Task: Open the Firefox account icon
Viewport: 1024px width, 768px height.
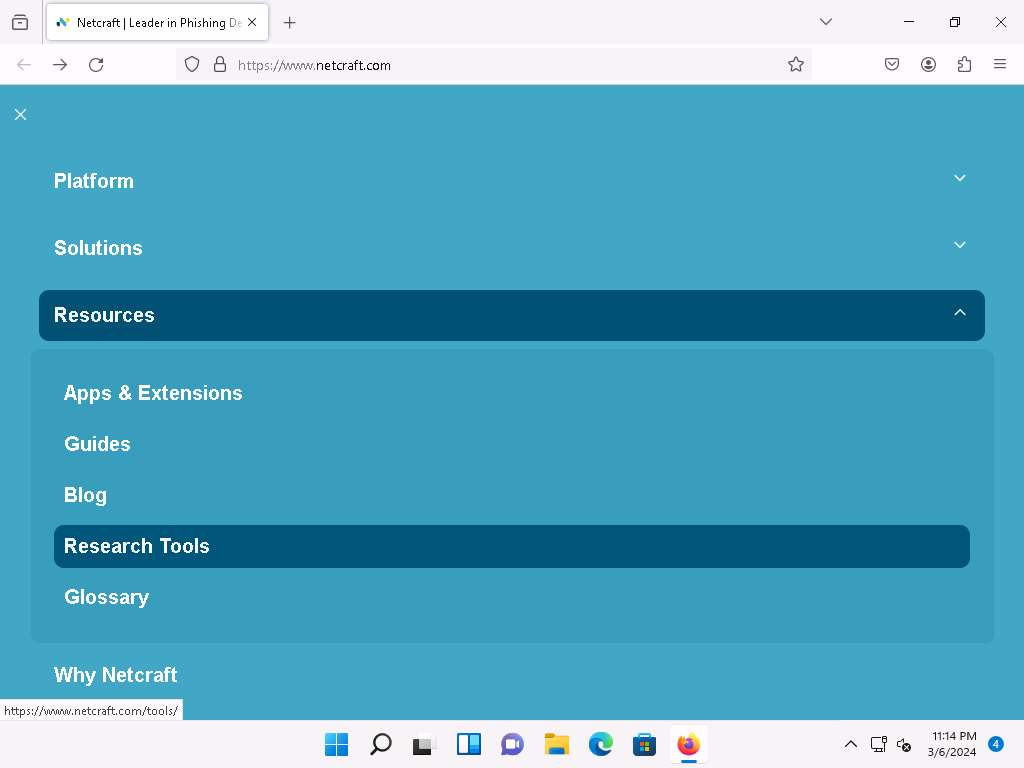Action: (928, 65)
